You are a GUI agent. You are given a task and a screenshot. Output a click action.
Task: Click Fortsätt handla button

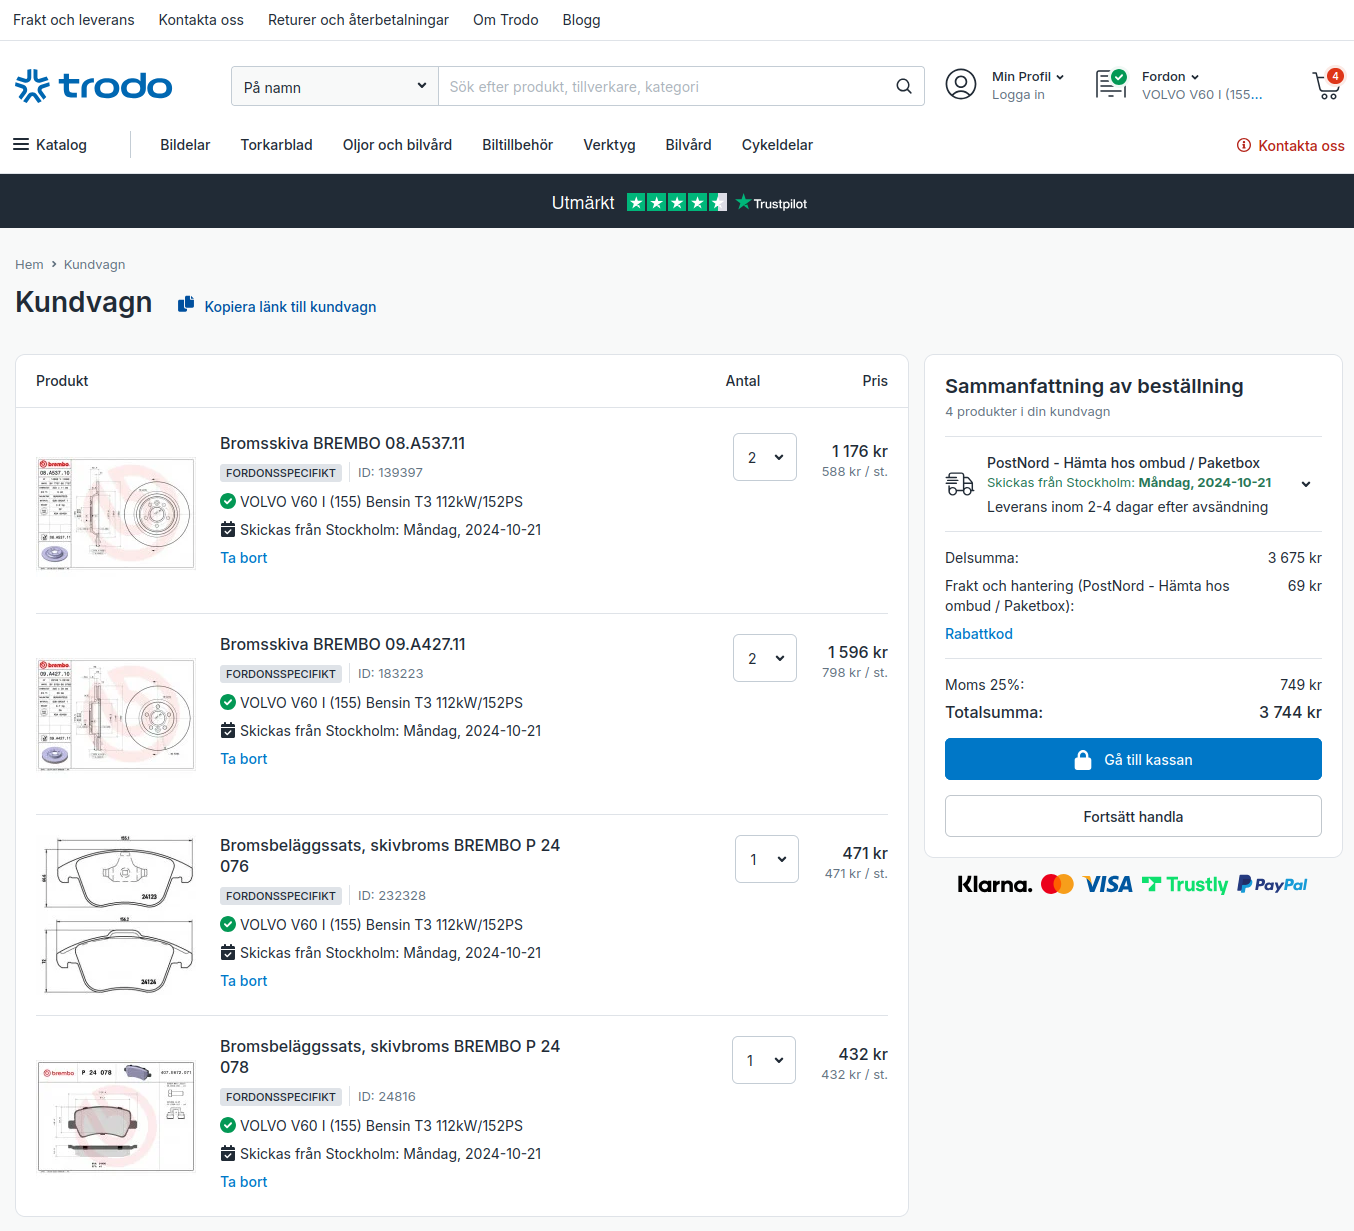click(x=1133, y=816)
